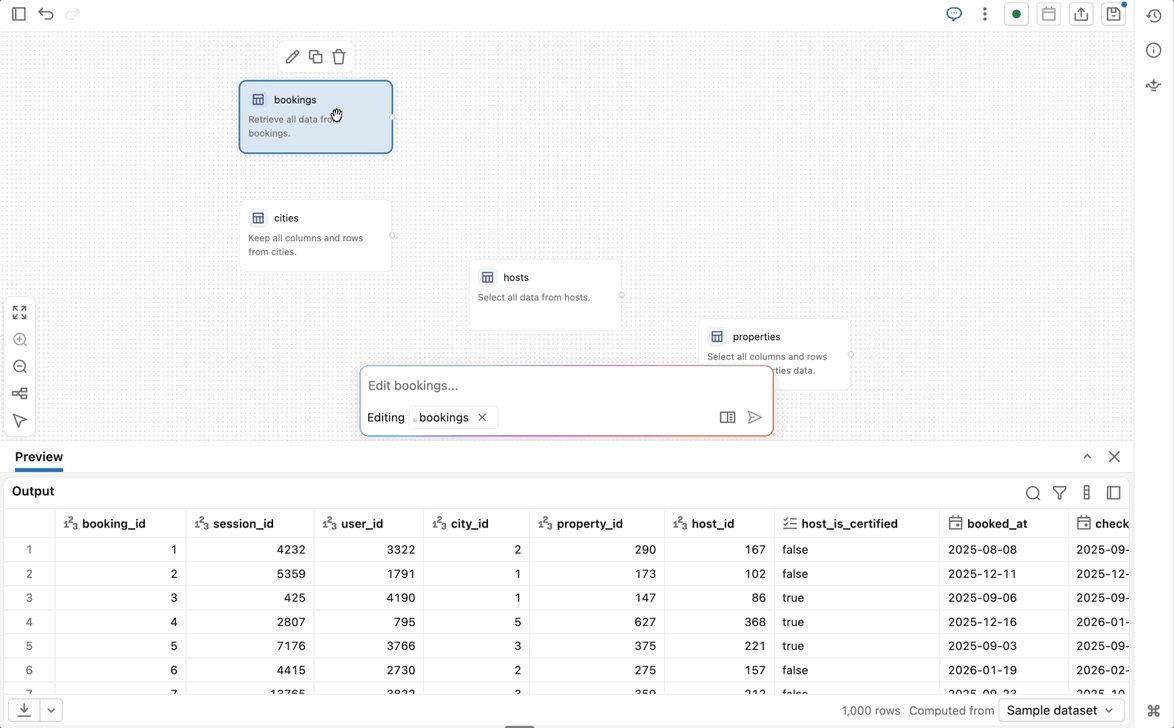Search the output table

[1033, 493]
